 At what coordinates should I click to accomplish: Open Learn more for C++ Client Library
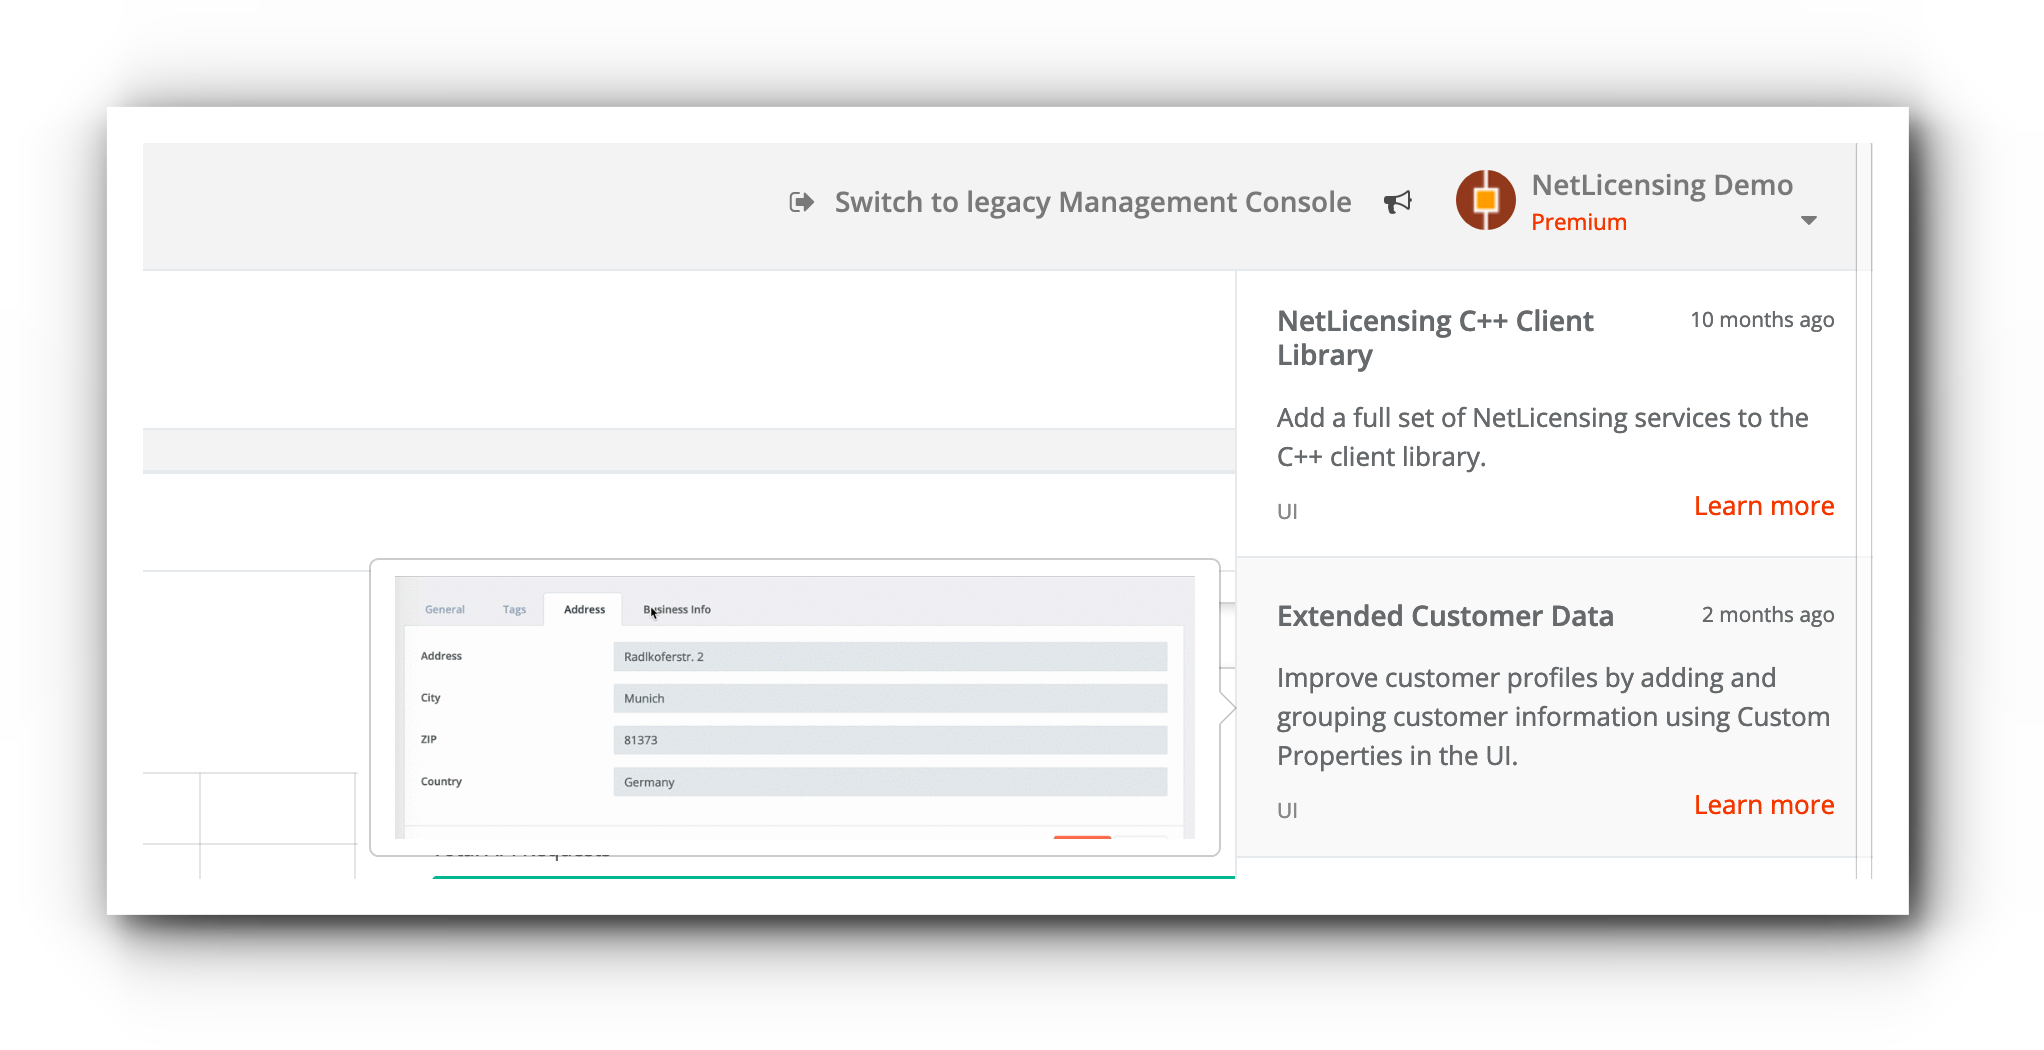point(1764,506)
